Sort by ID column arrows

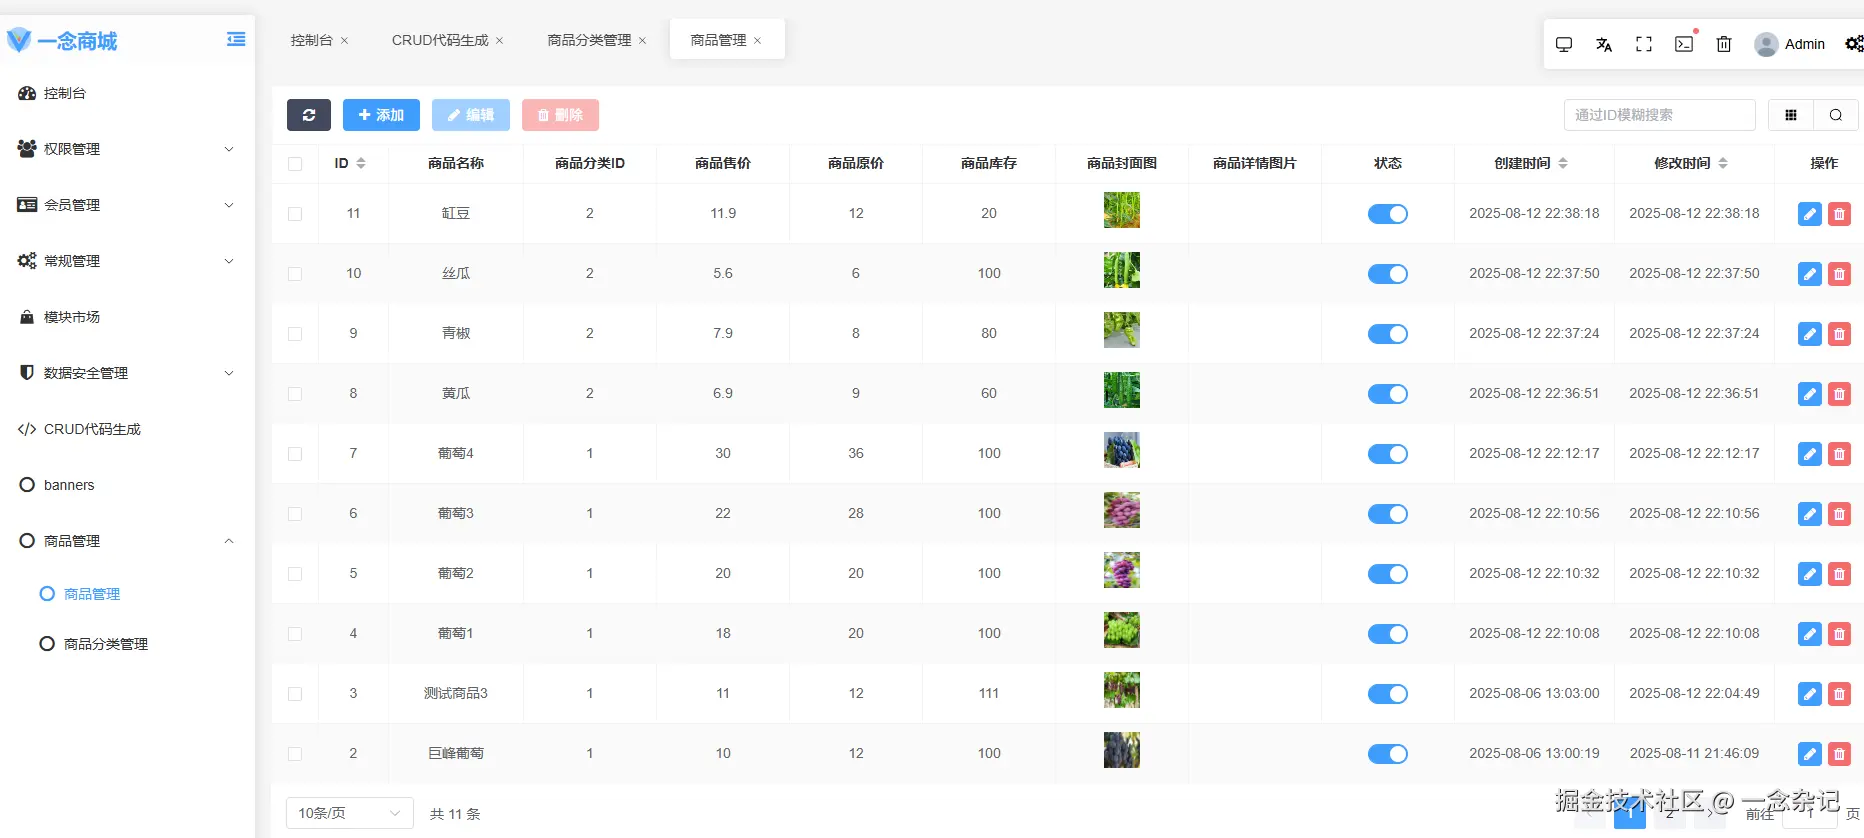pyautogui.click(x=361, y=163)
